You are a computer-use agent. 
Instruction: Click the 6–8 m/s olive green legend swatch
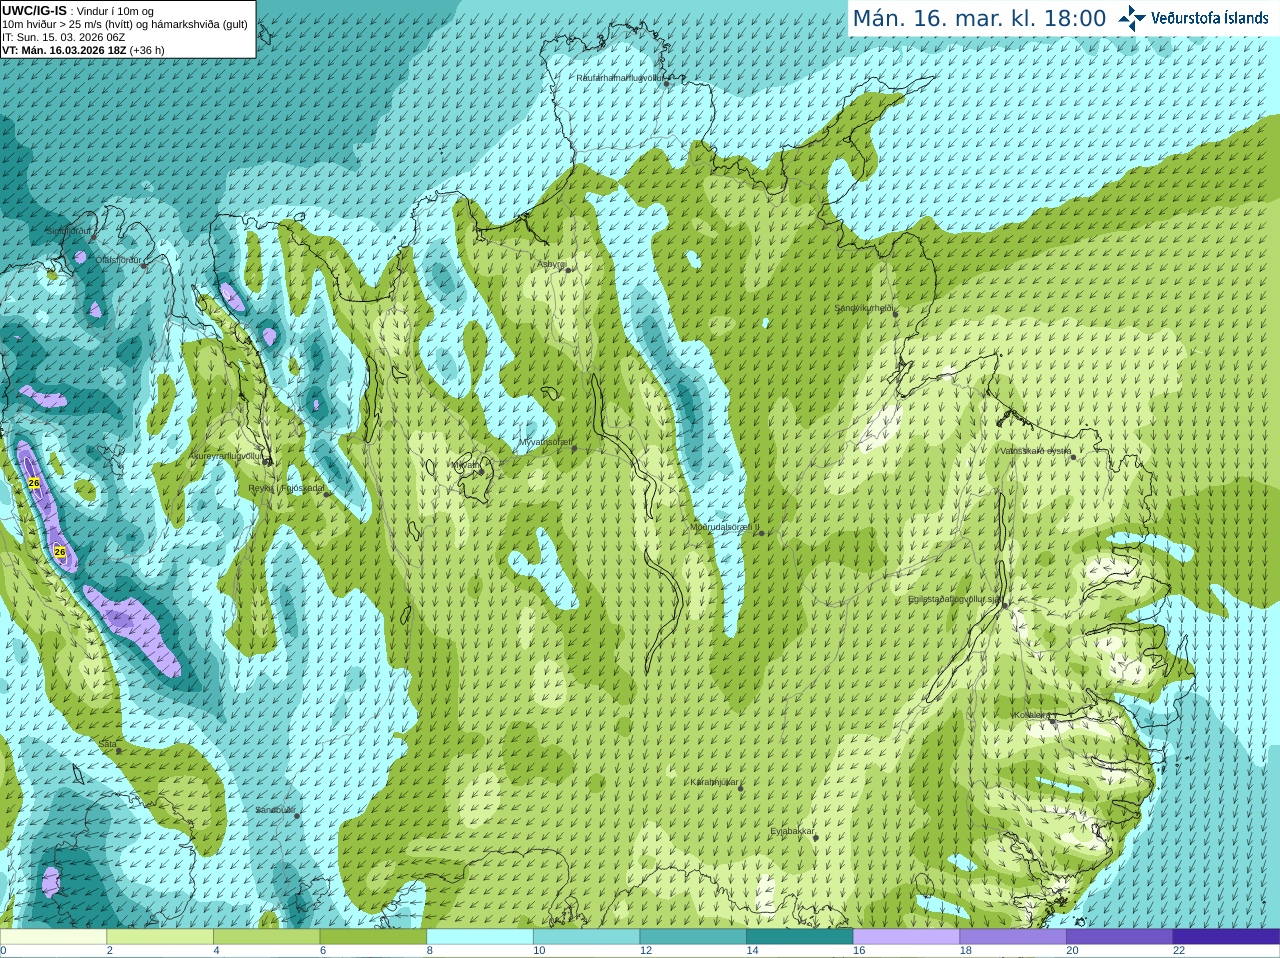(x=373, y=937)
